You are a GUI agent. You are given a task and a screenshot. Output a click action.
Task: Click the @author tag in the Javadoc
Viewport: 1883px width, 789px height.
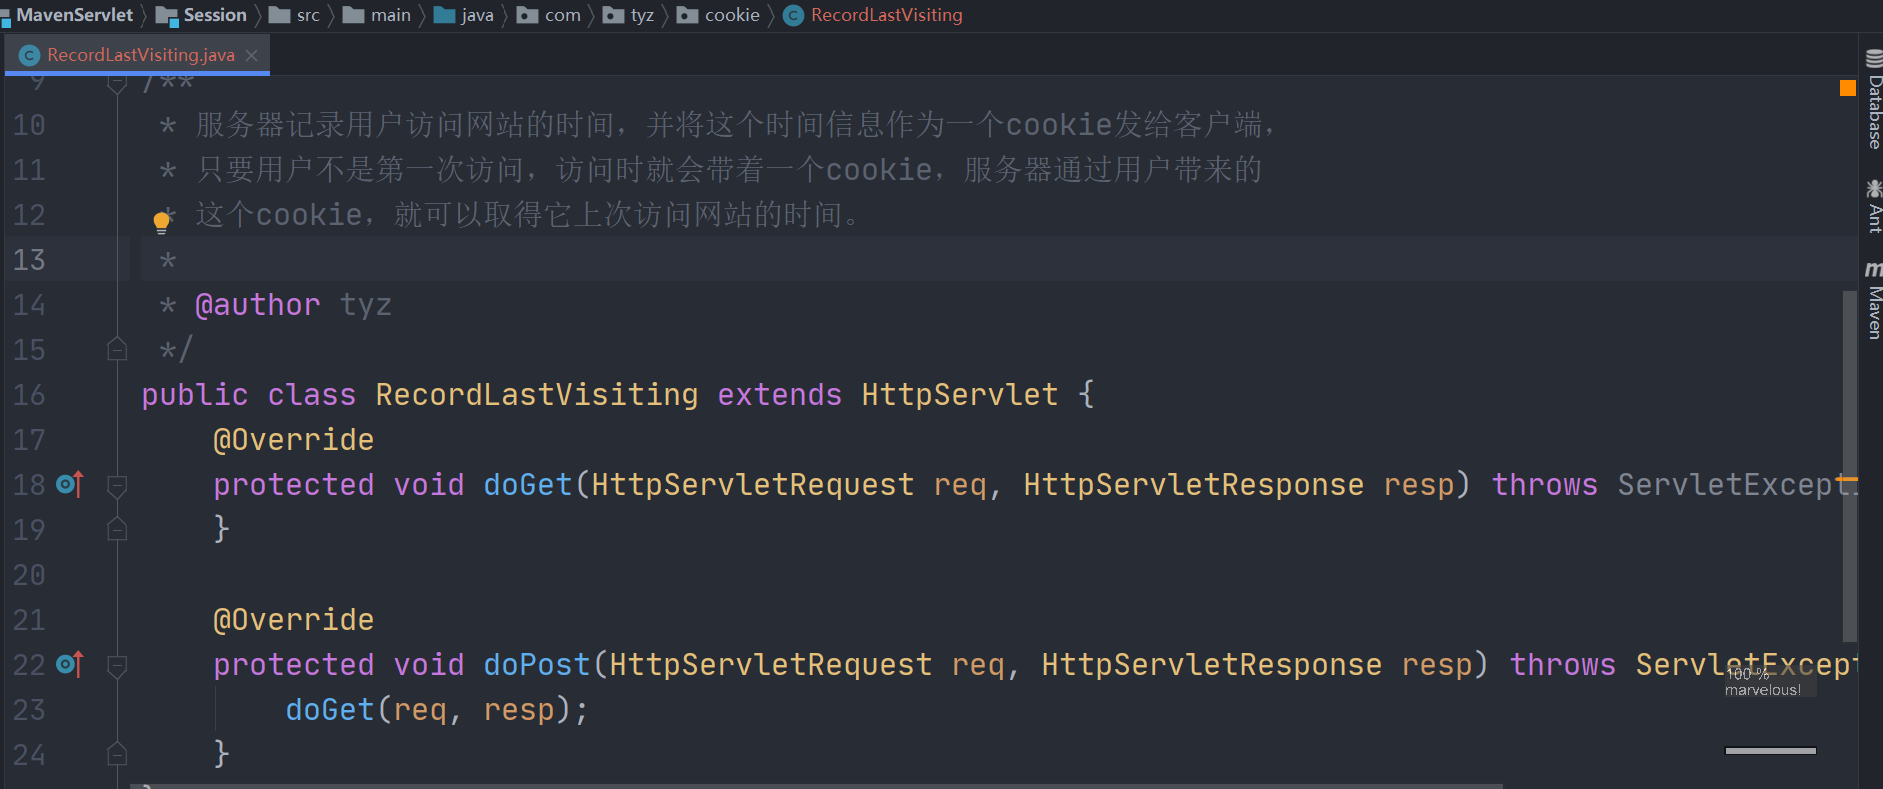(258, 305)
